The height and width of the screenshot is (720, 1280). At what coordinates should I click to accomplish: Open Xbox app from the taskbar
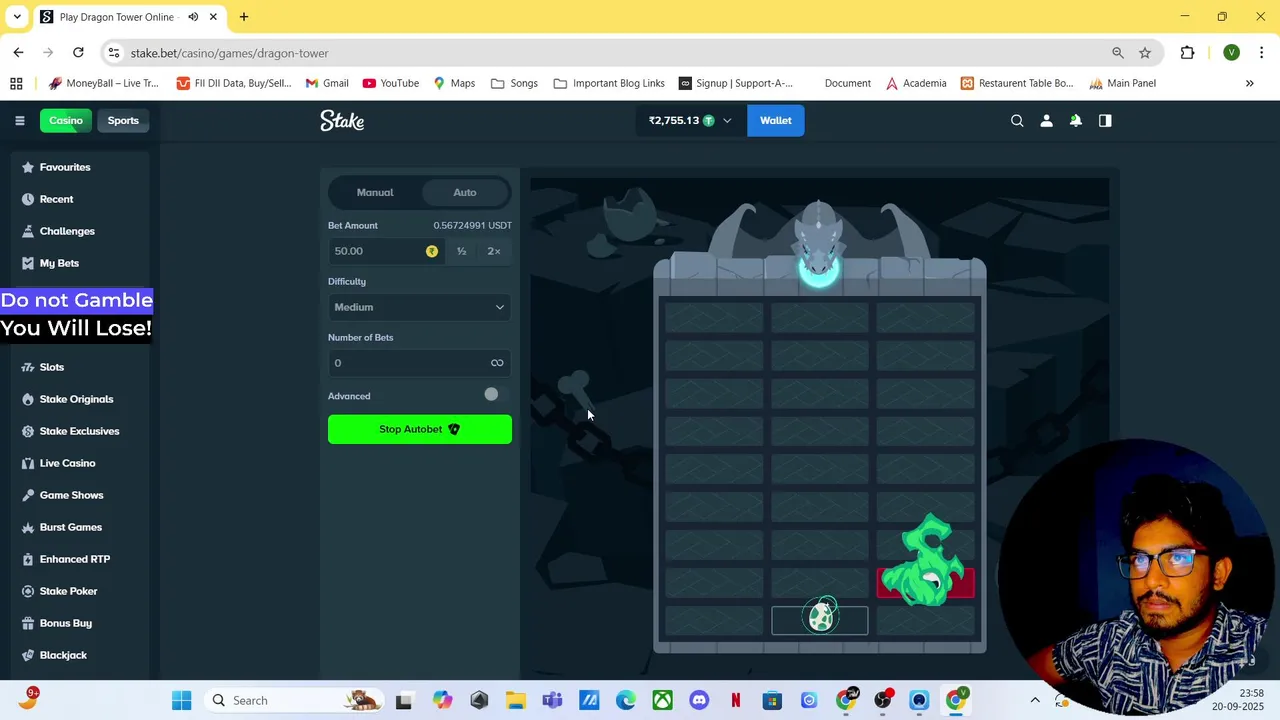tap(662, 700)
